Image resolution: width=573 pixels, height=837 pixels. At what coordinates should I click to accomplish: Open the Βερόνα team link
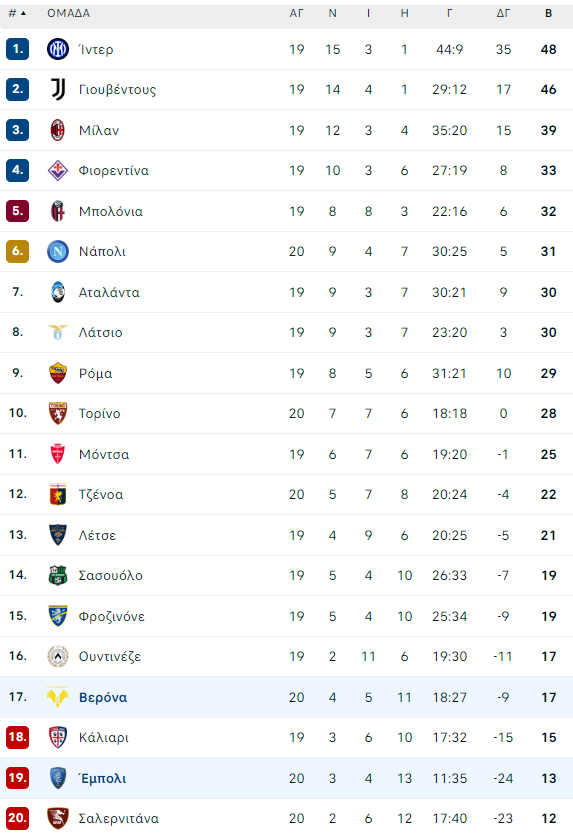point(103,697)
